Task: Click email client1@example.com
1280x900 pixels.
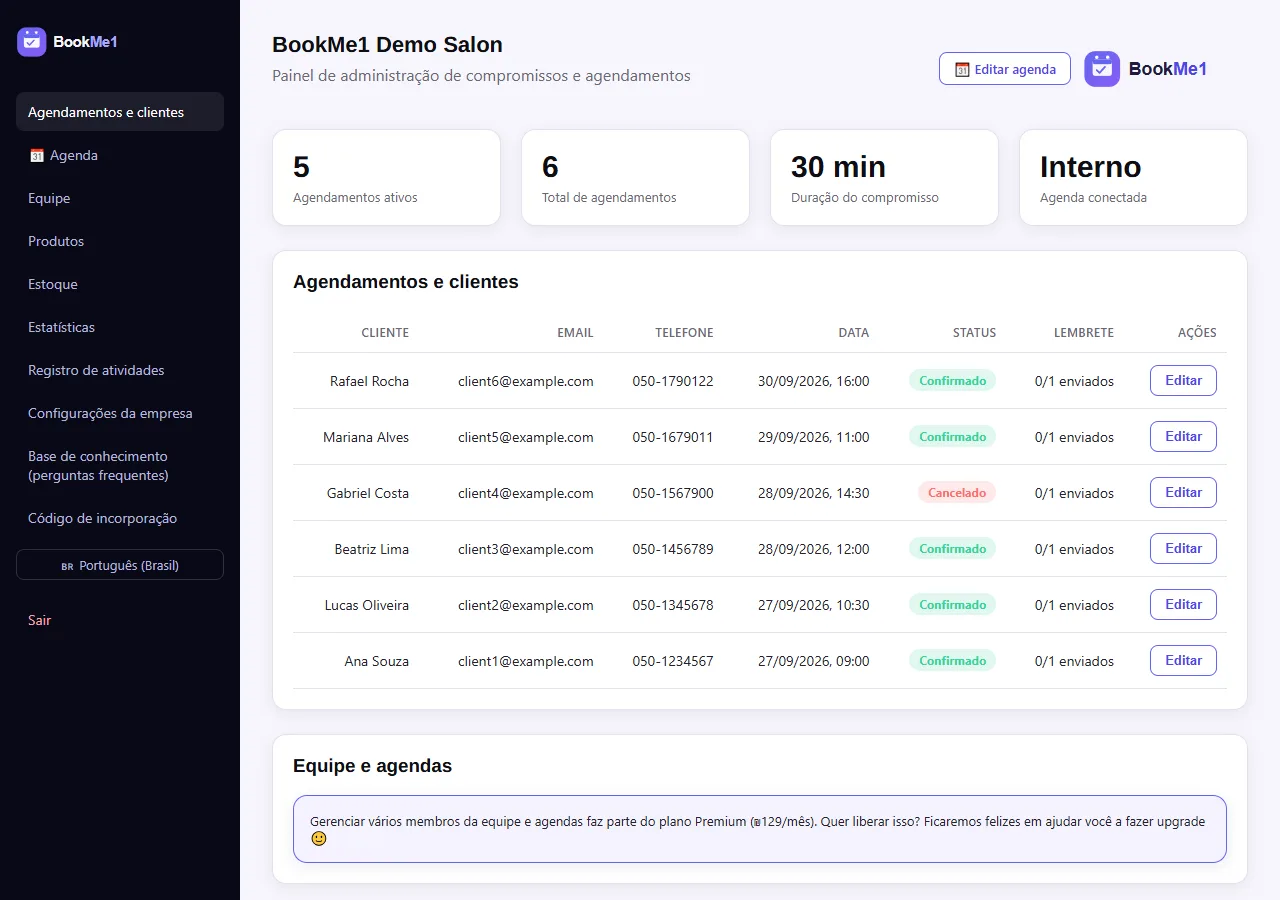Action: point(526,661)
